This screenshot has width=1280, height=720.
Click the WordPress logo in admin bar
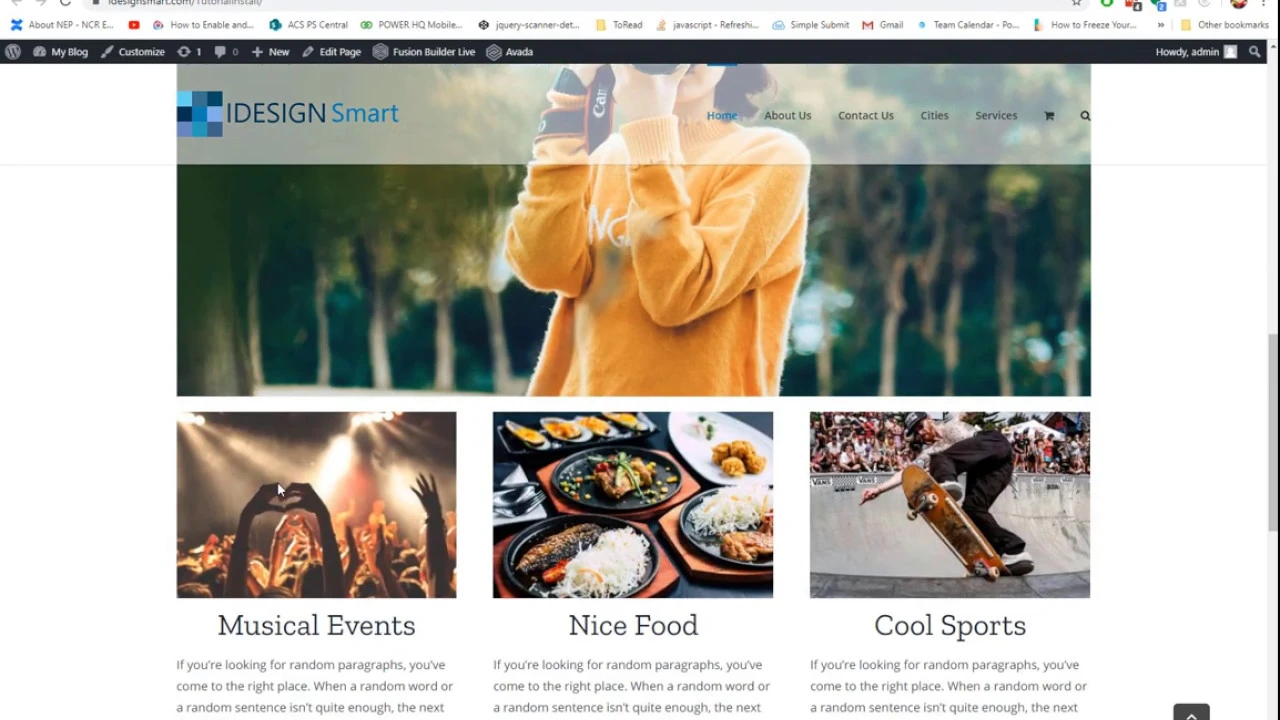[x=13, y=52]
